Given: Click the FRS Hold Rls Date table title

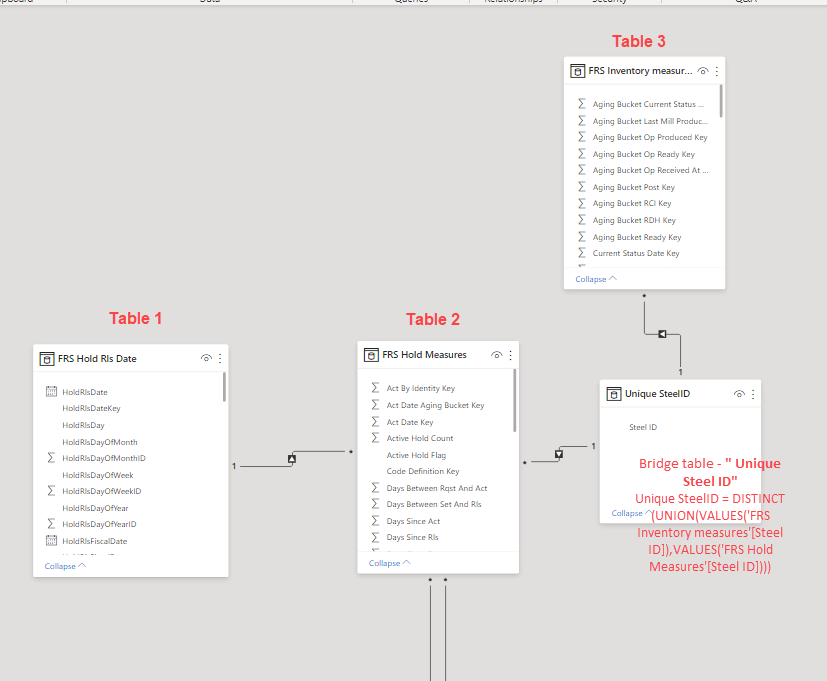Looking at the screenshot, I should (97, 359).
